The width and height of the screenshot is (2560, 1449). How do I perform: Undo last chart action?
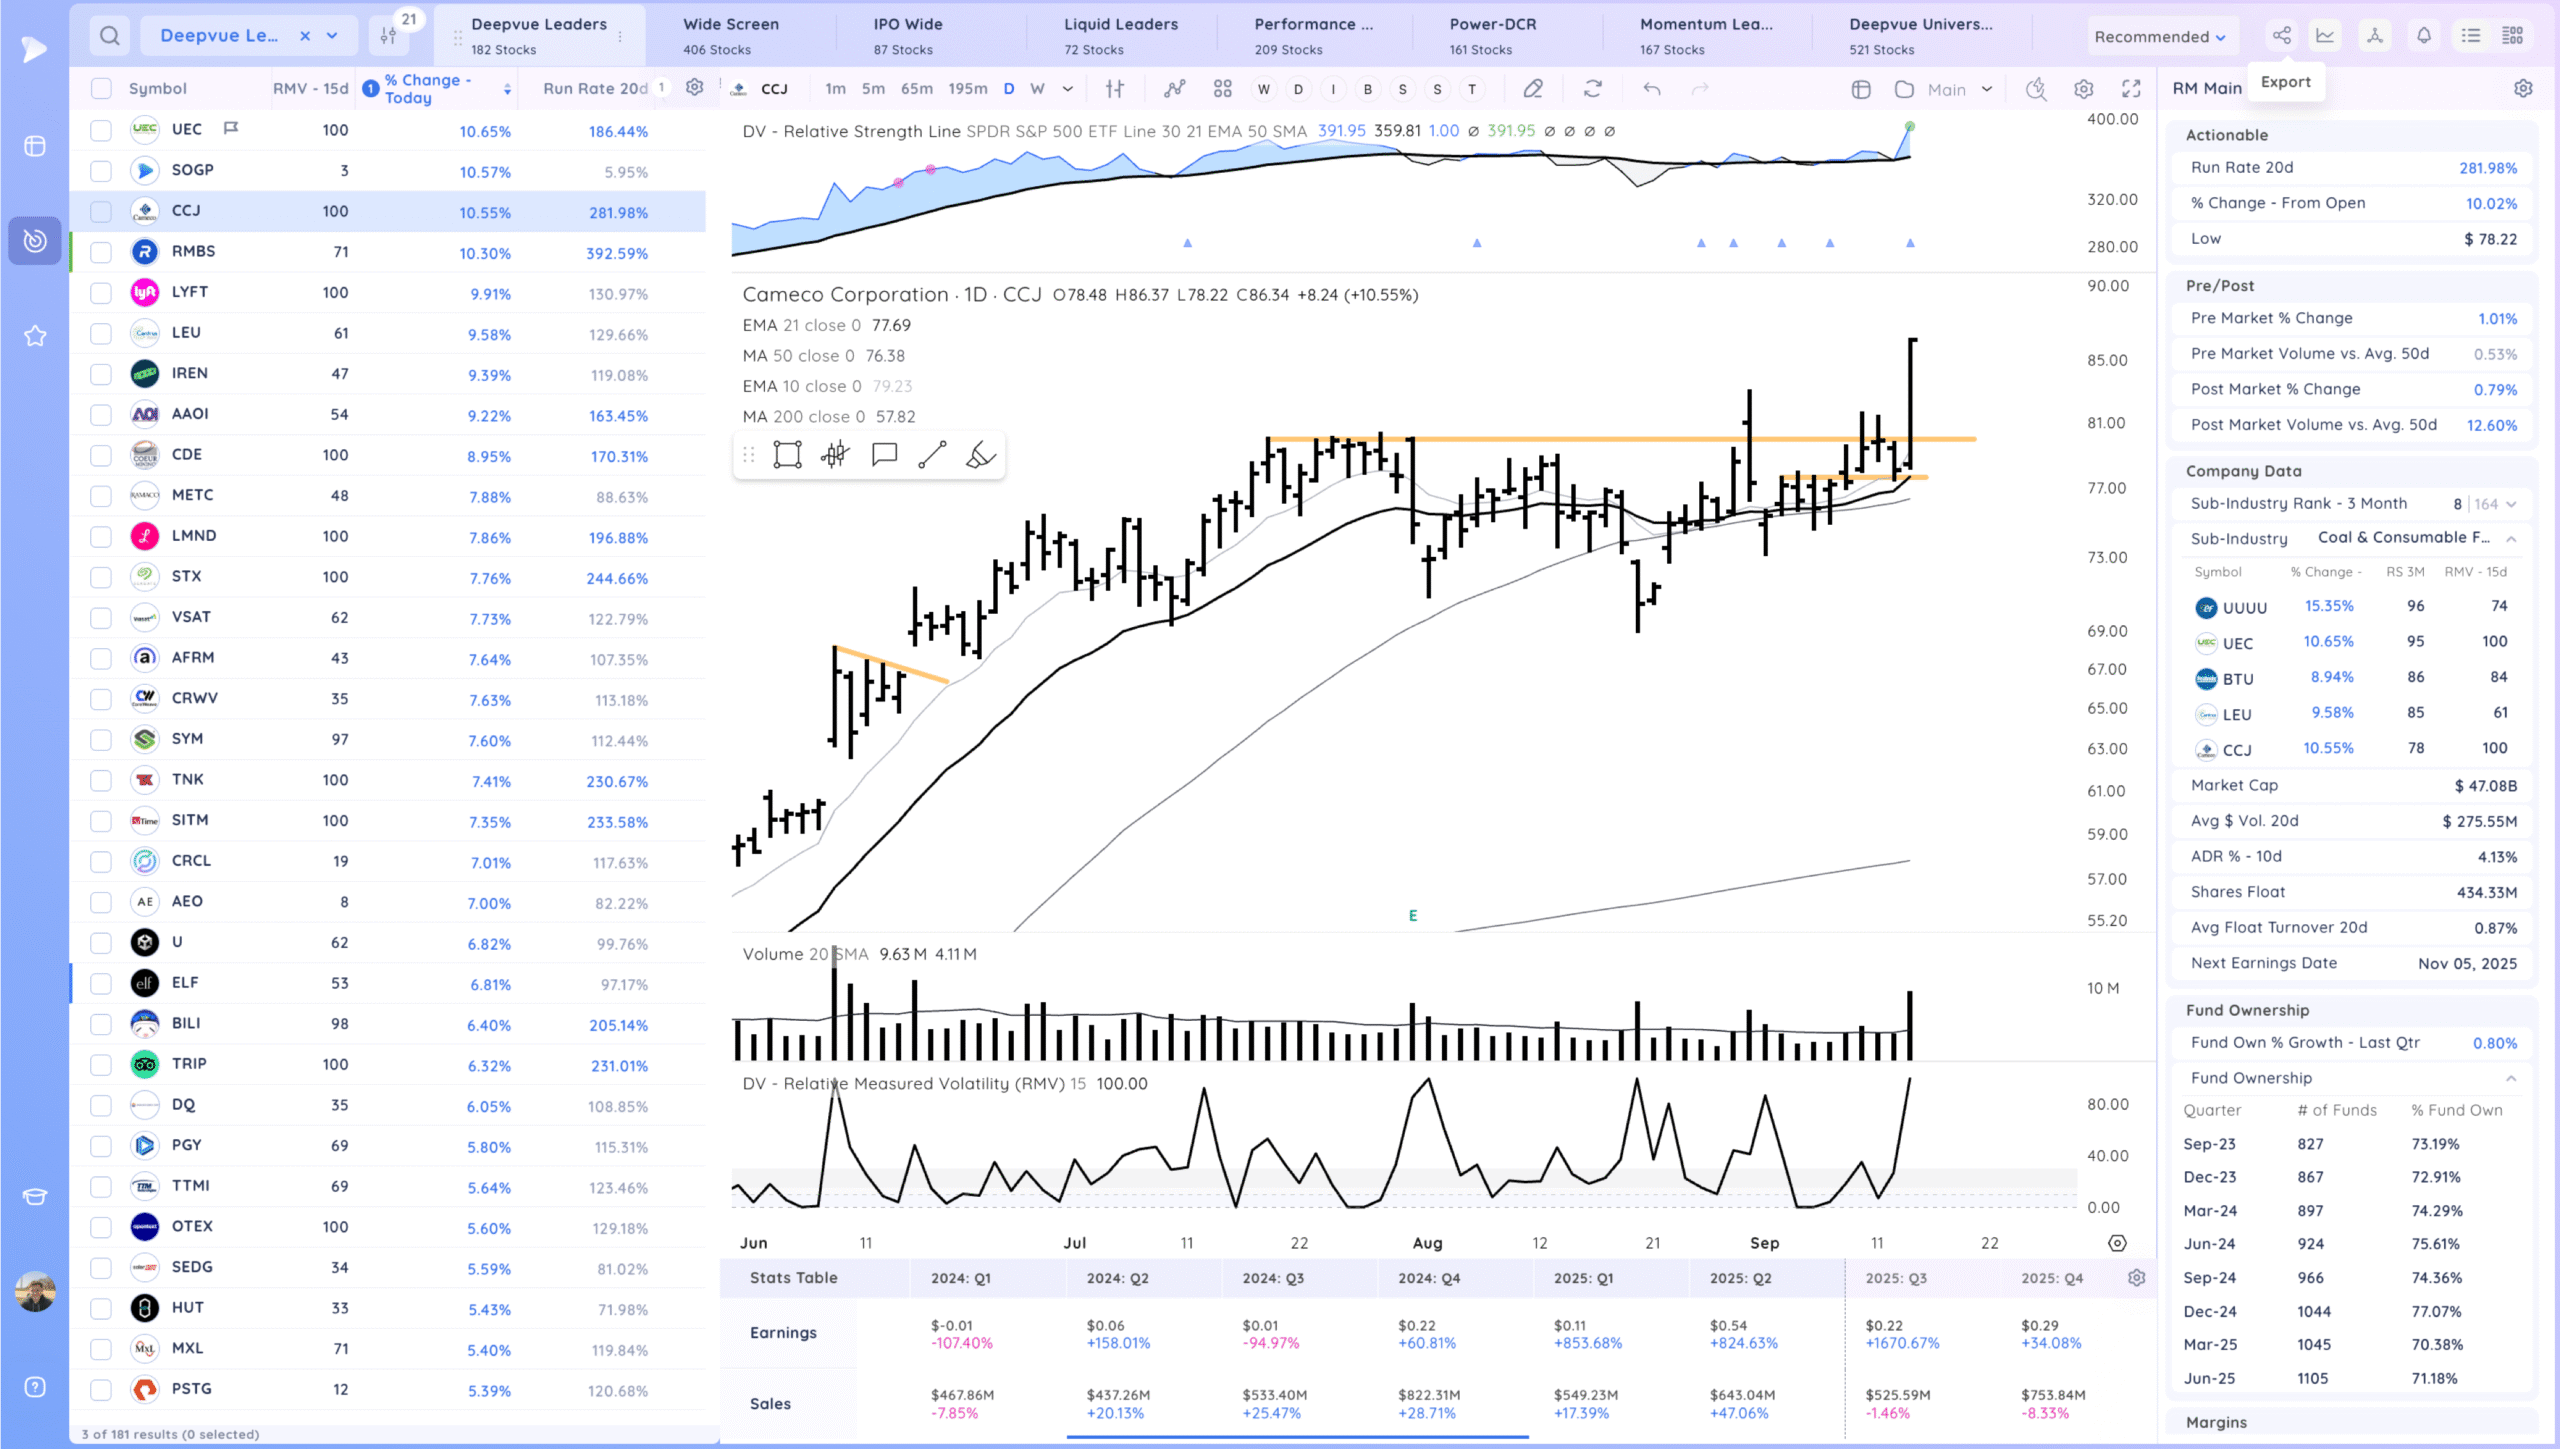point(1652,89)
